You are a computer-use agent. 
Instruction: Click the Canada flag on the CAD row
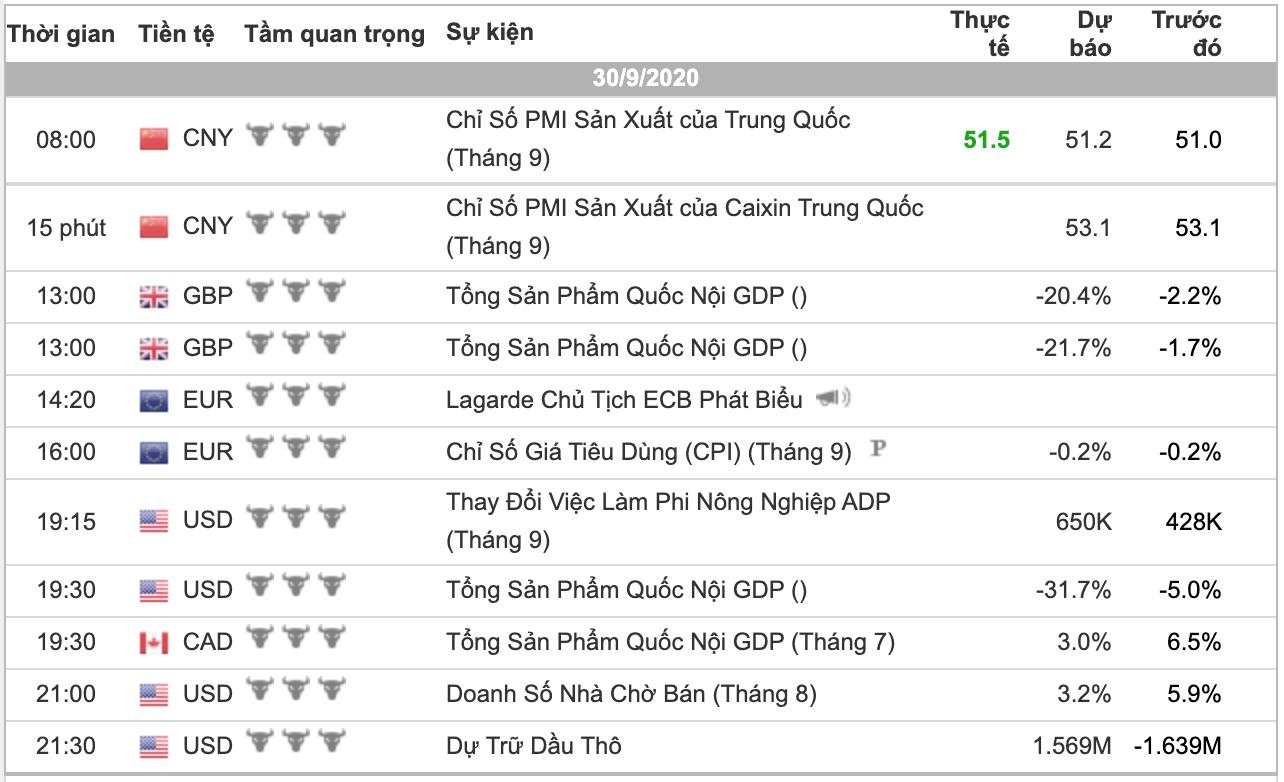pos(154,642)
